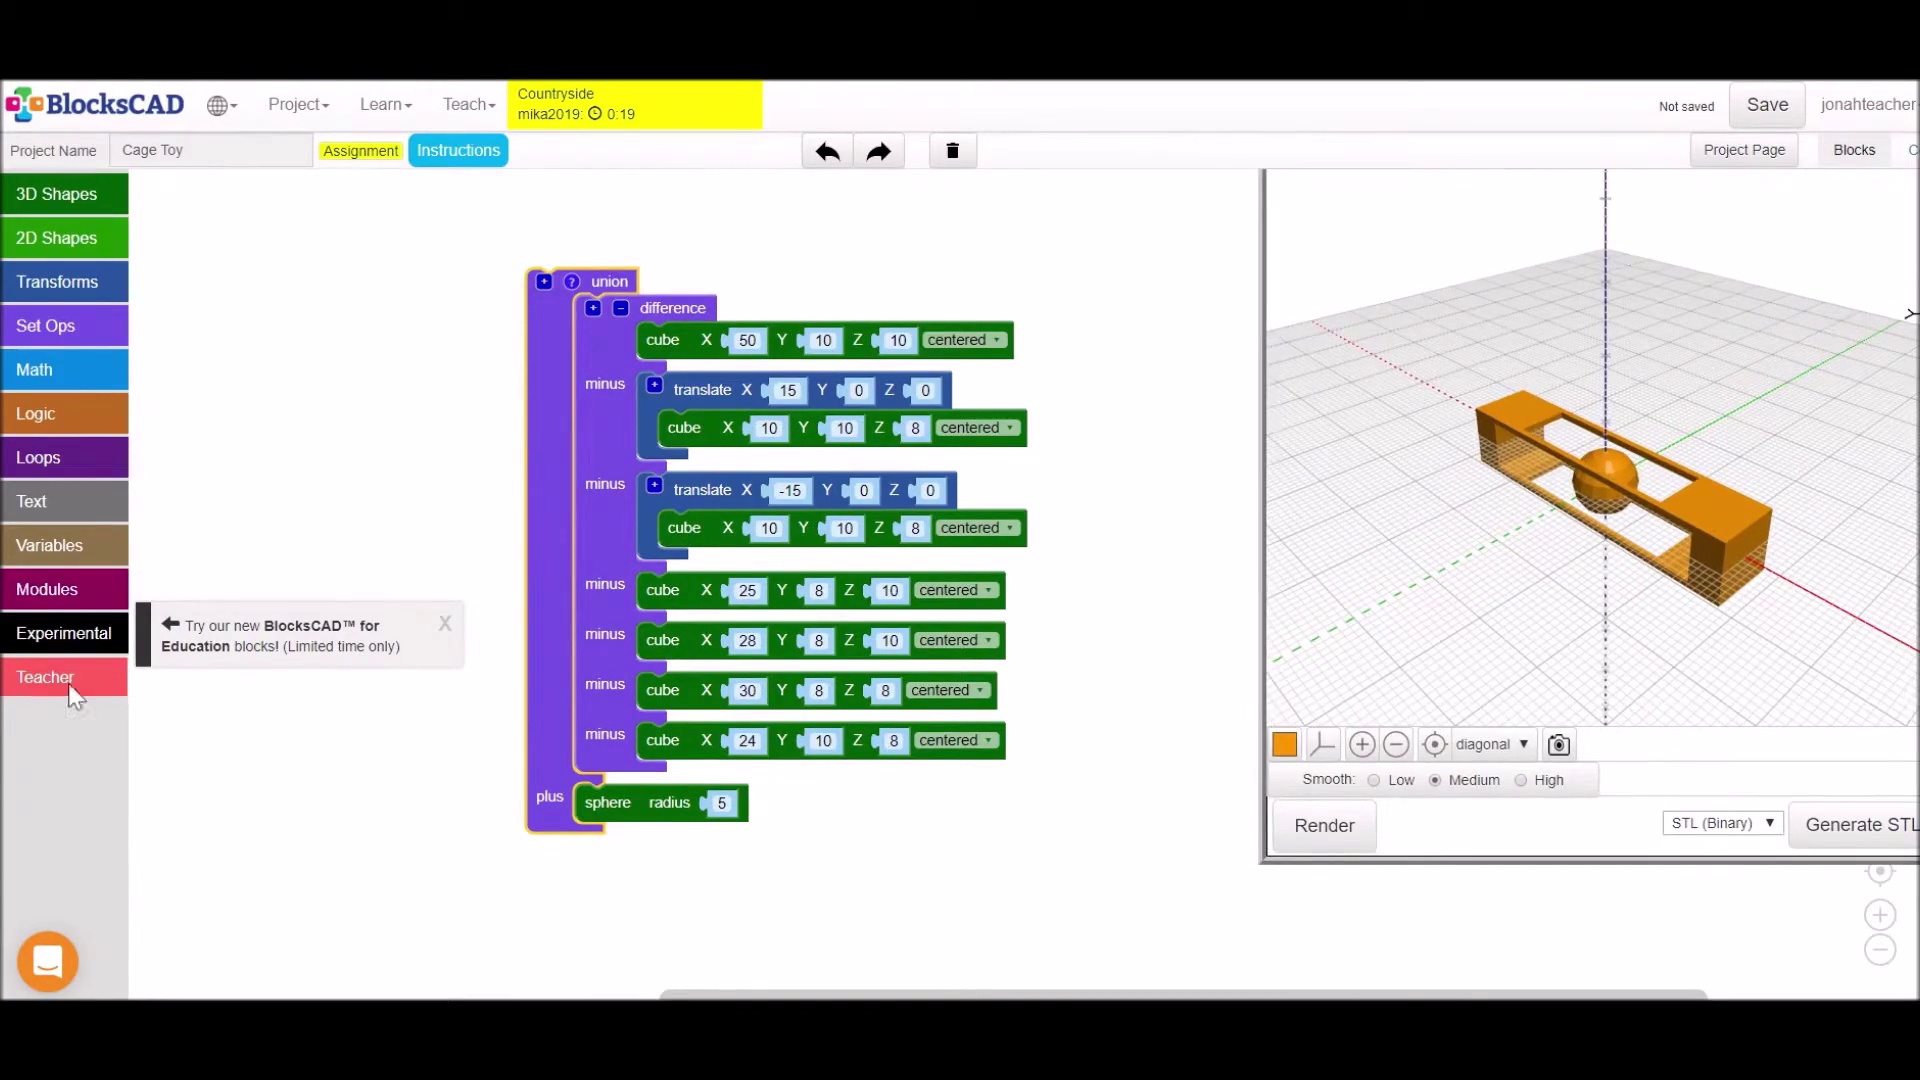Image resolution: width=1920 pixels, height=1080 pixels.
Task: Select High smoothness radio button
Action: click(x=1521, y=780)
